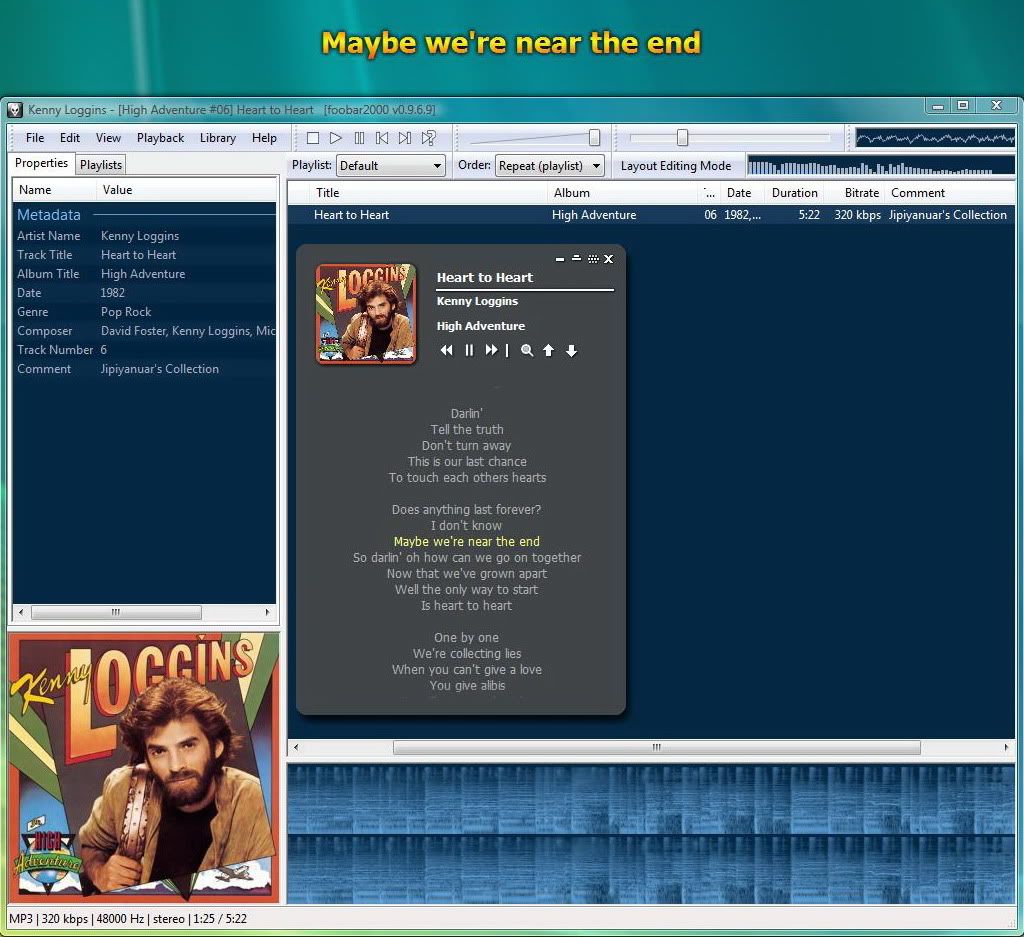Select the Heart to Heart playlist row
Screen dimensions: 1024x937
coord(651,215)
